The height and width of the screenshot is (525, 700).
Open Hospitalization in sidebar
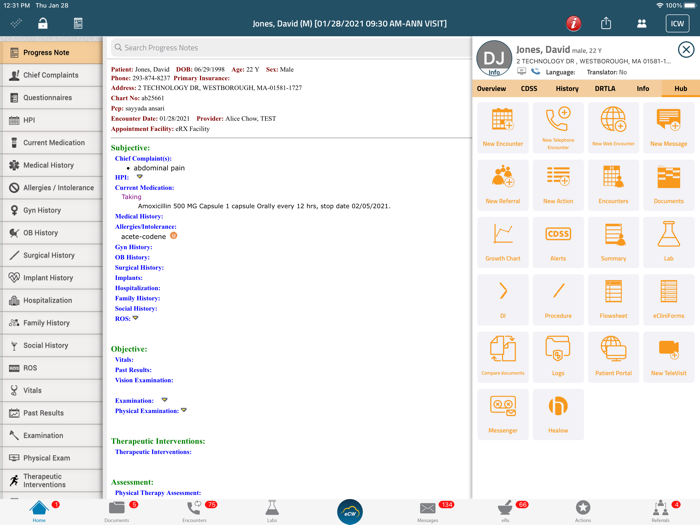tap(51, 300)
